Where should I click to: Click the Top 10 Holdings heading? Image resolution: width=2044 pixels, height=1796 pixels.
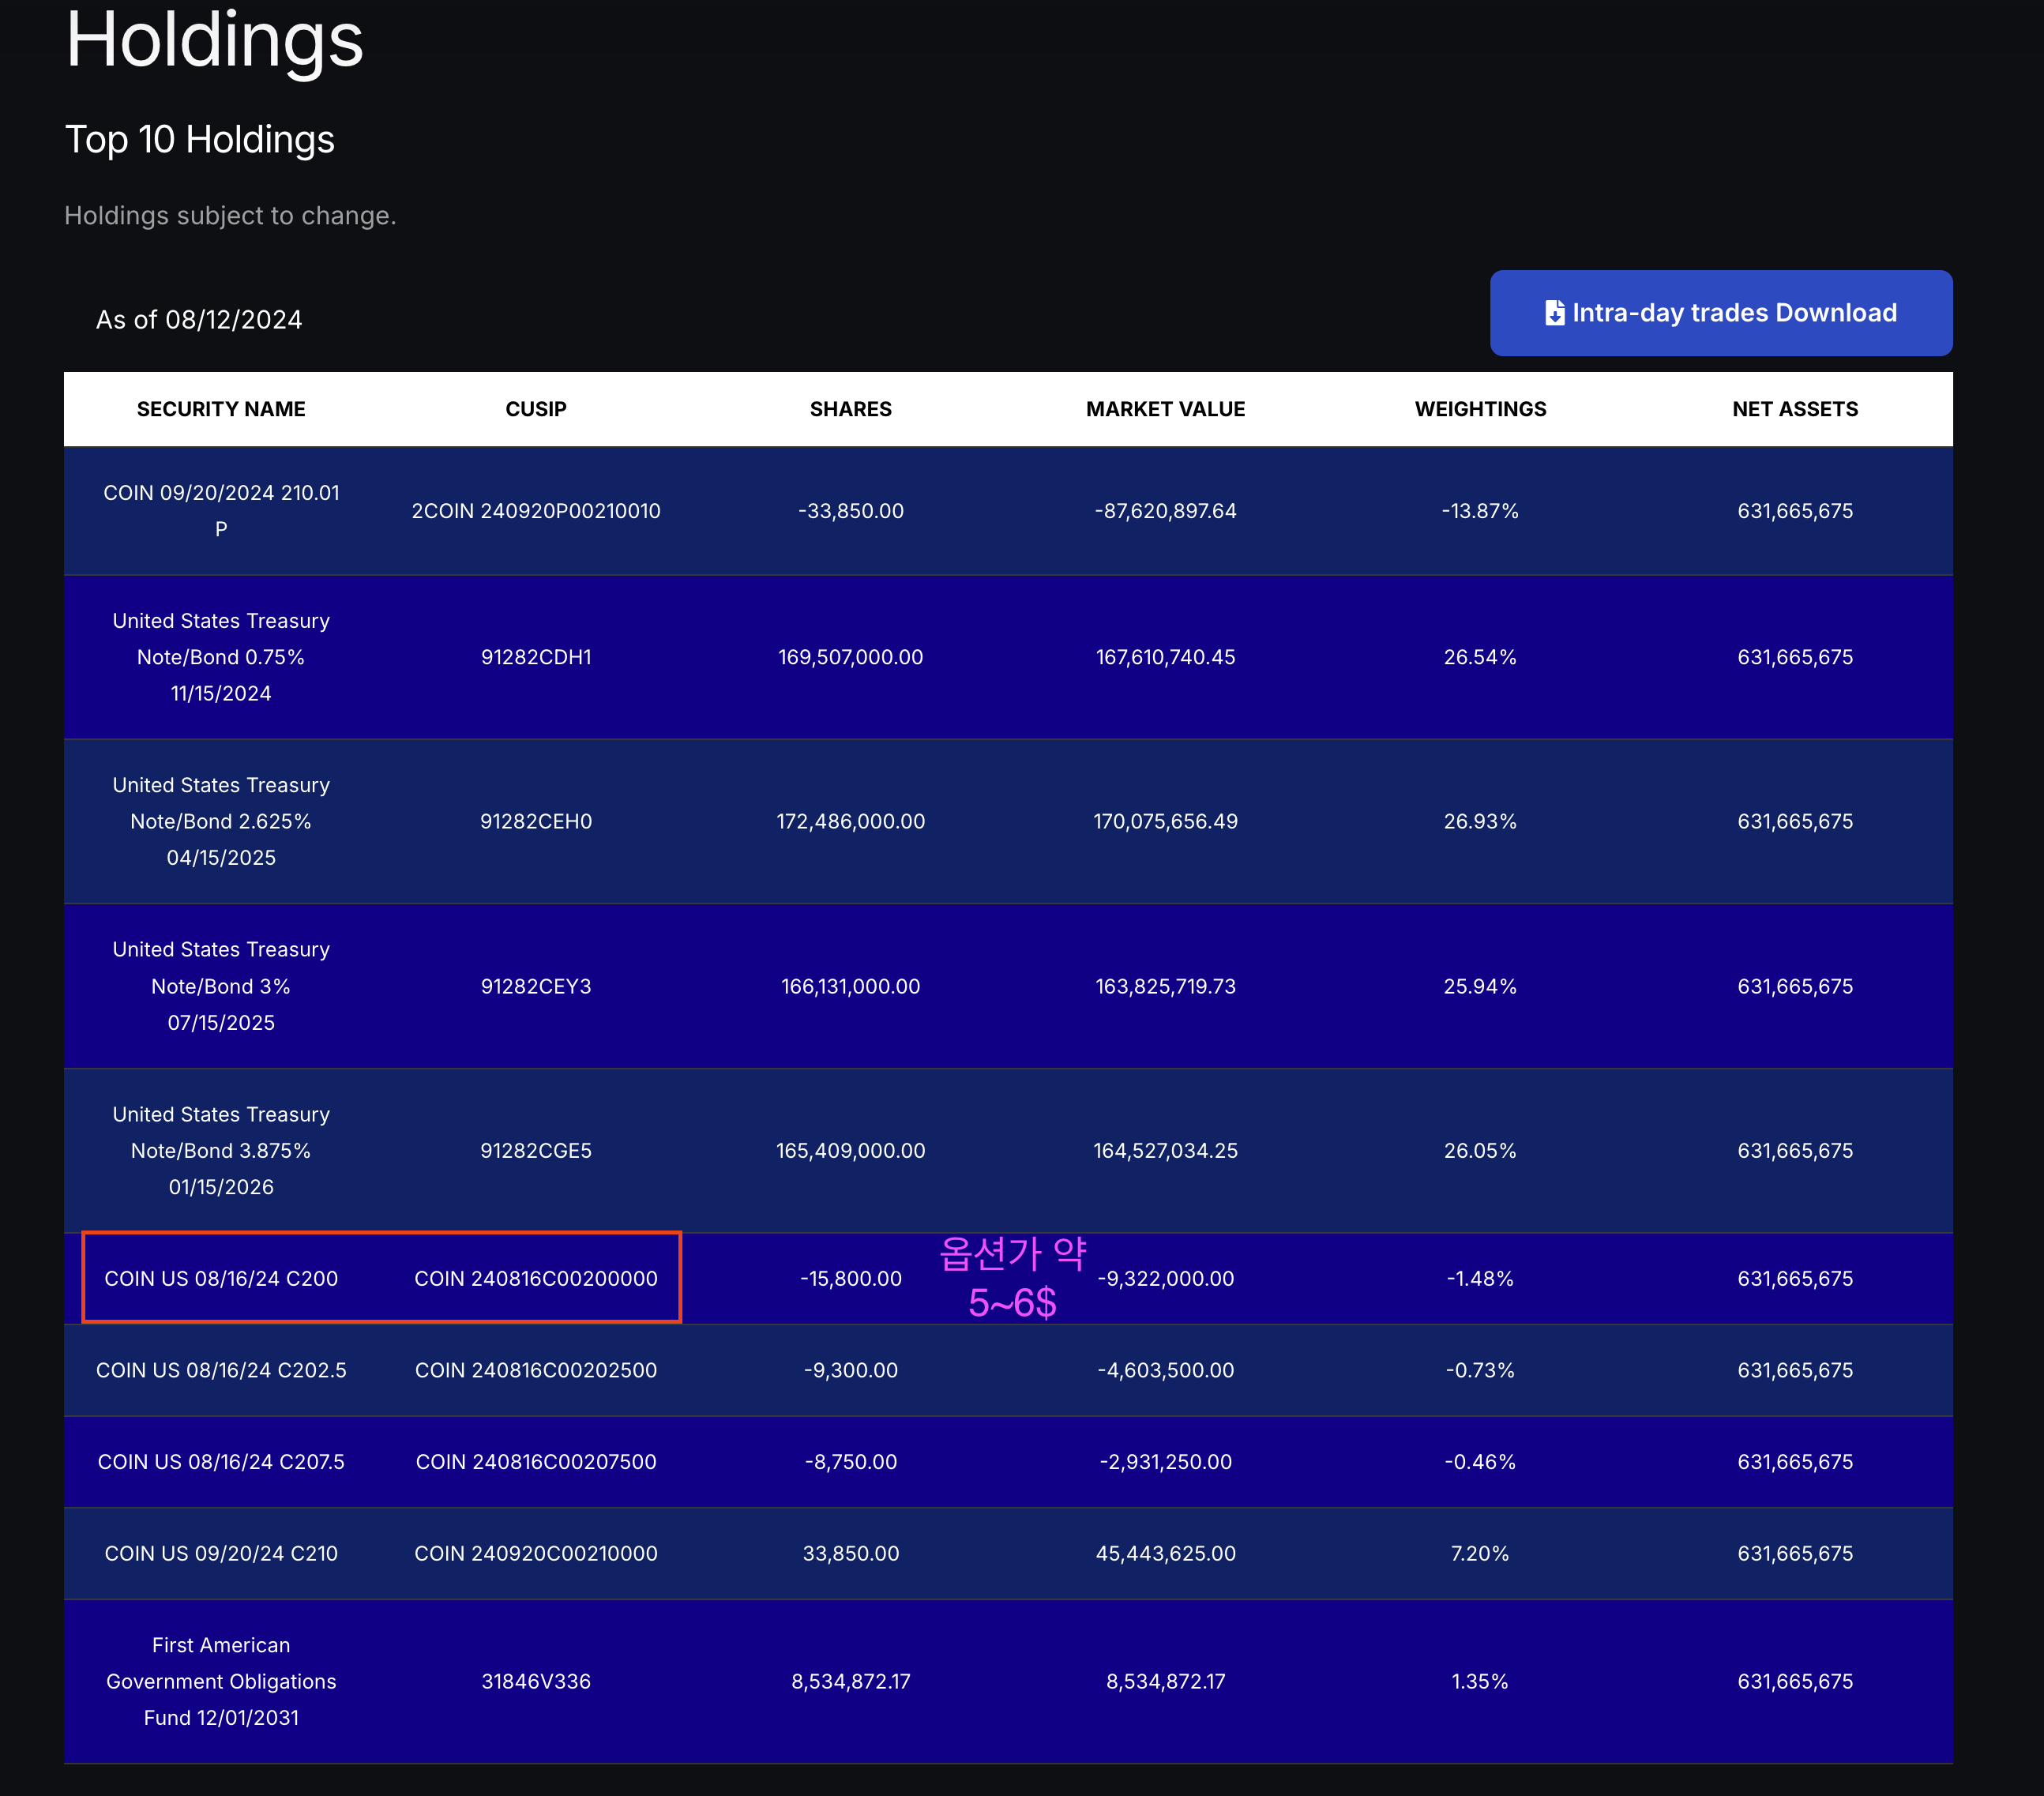pos(200,139)
